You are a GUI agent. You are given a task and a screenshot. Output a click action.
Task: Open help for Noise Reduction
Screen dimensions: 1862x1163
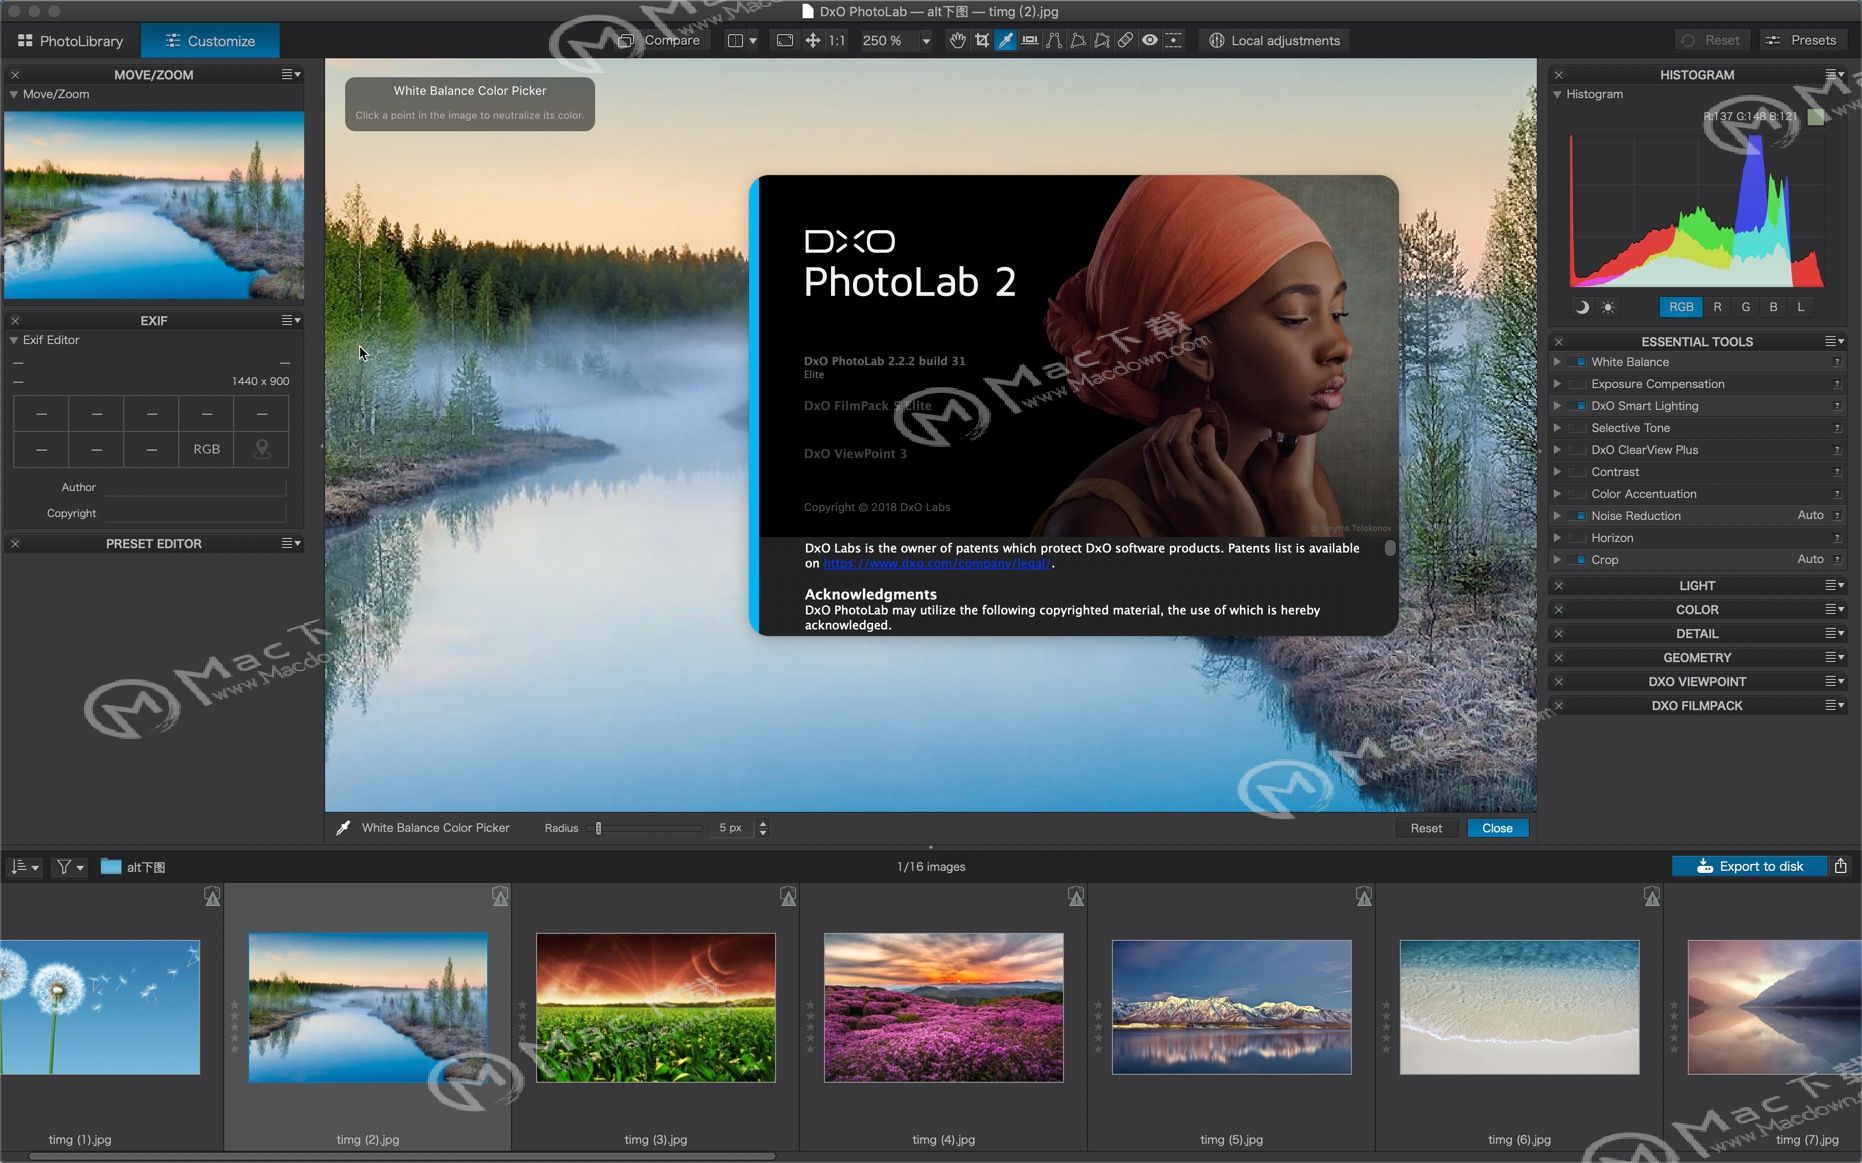pos(1837,516)
